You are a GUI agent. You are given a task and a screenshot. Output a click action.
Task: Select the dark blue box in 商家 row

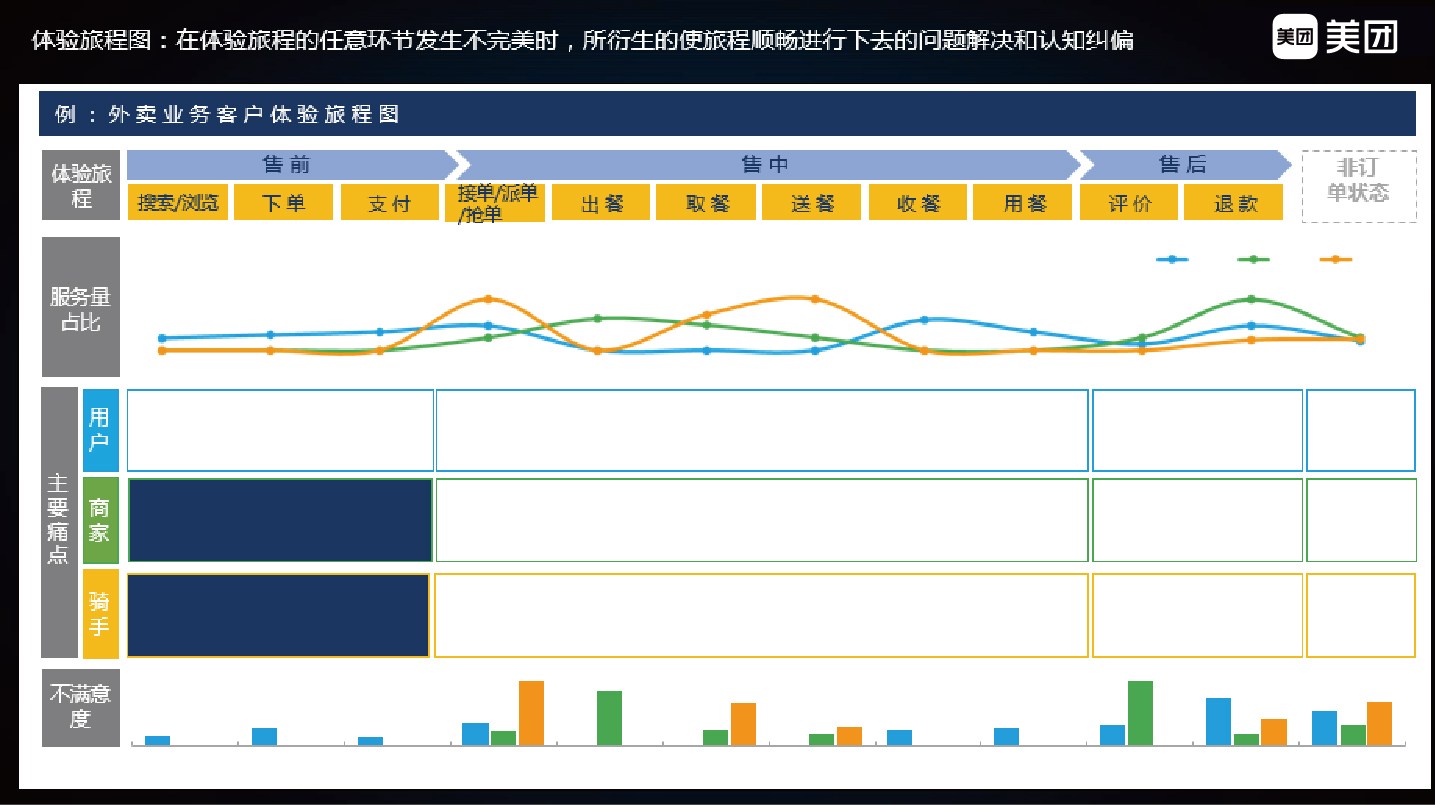coord(280,520)
